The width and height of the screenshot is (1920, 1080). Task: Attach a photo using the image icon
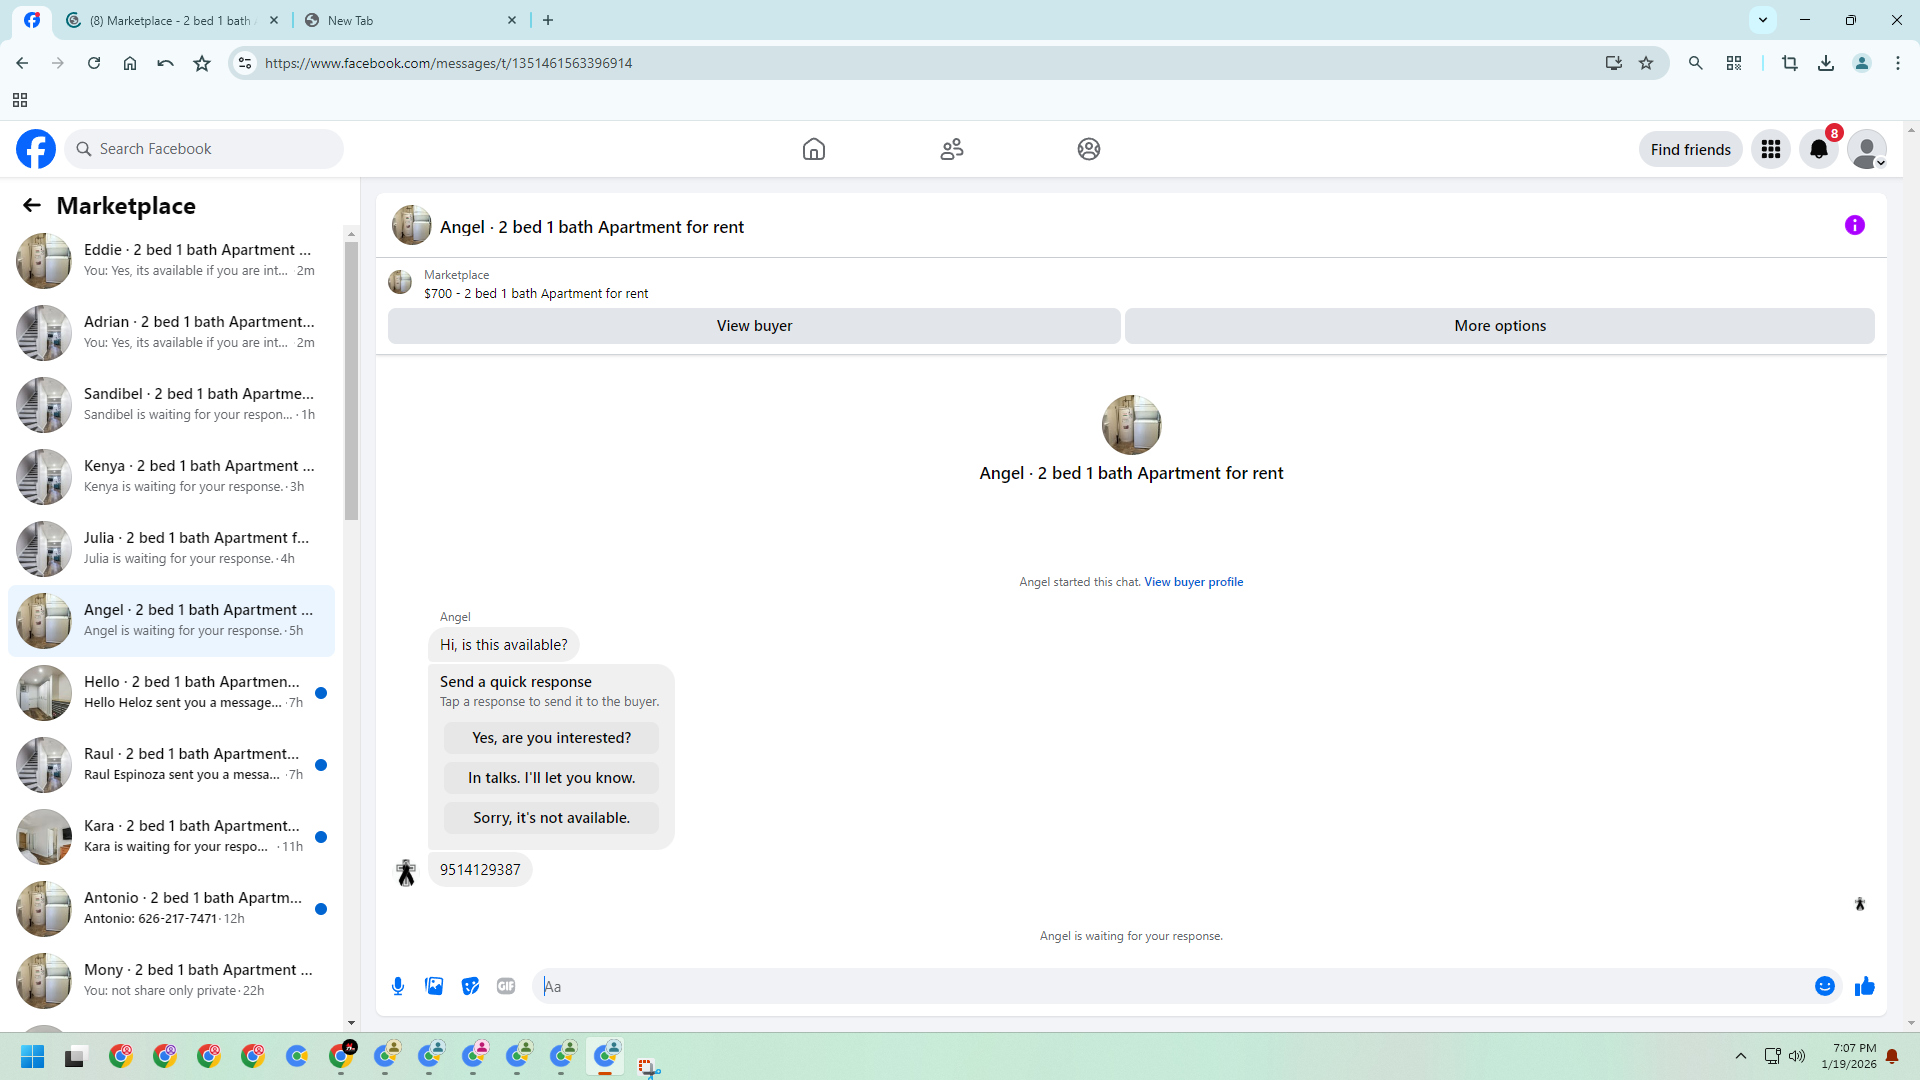pyautogui.click(x=434, y=986)
